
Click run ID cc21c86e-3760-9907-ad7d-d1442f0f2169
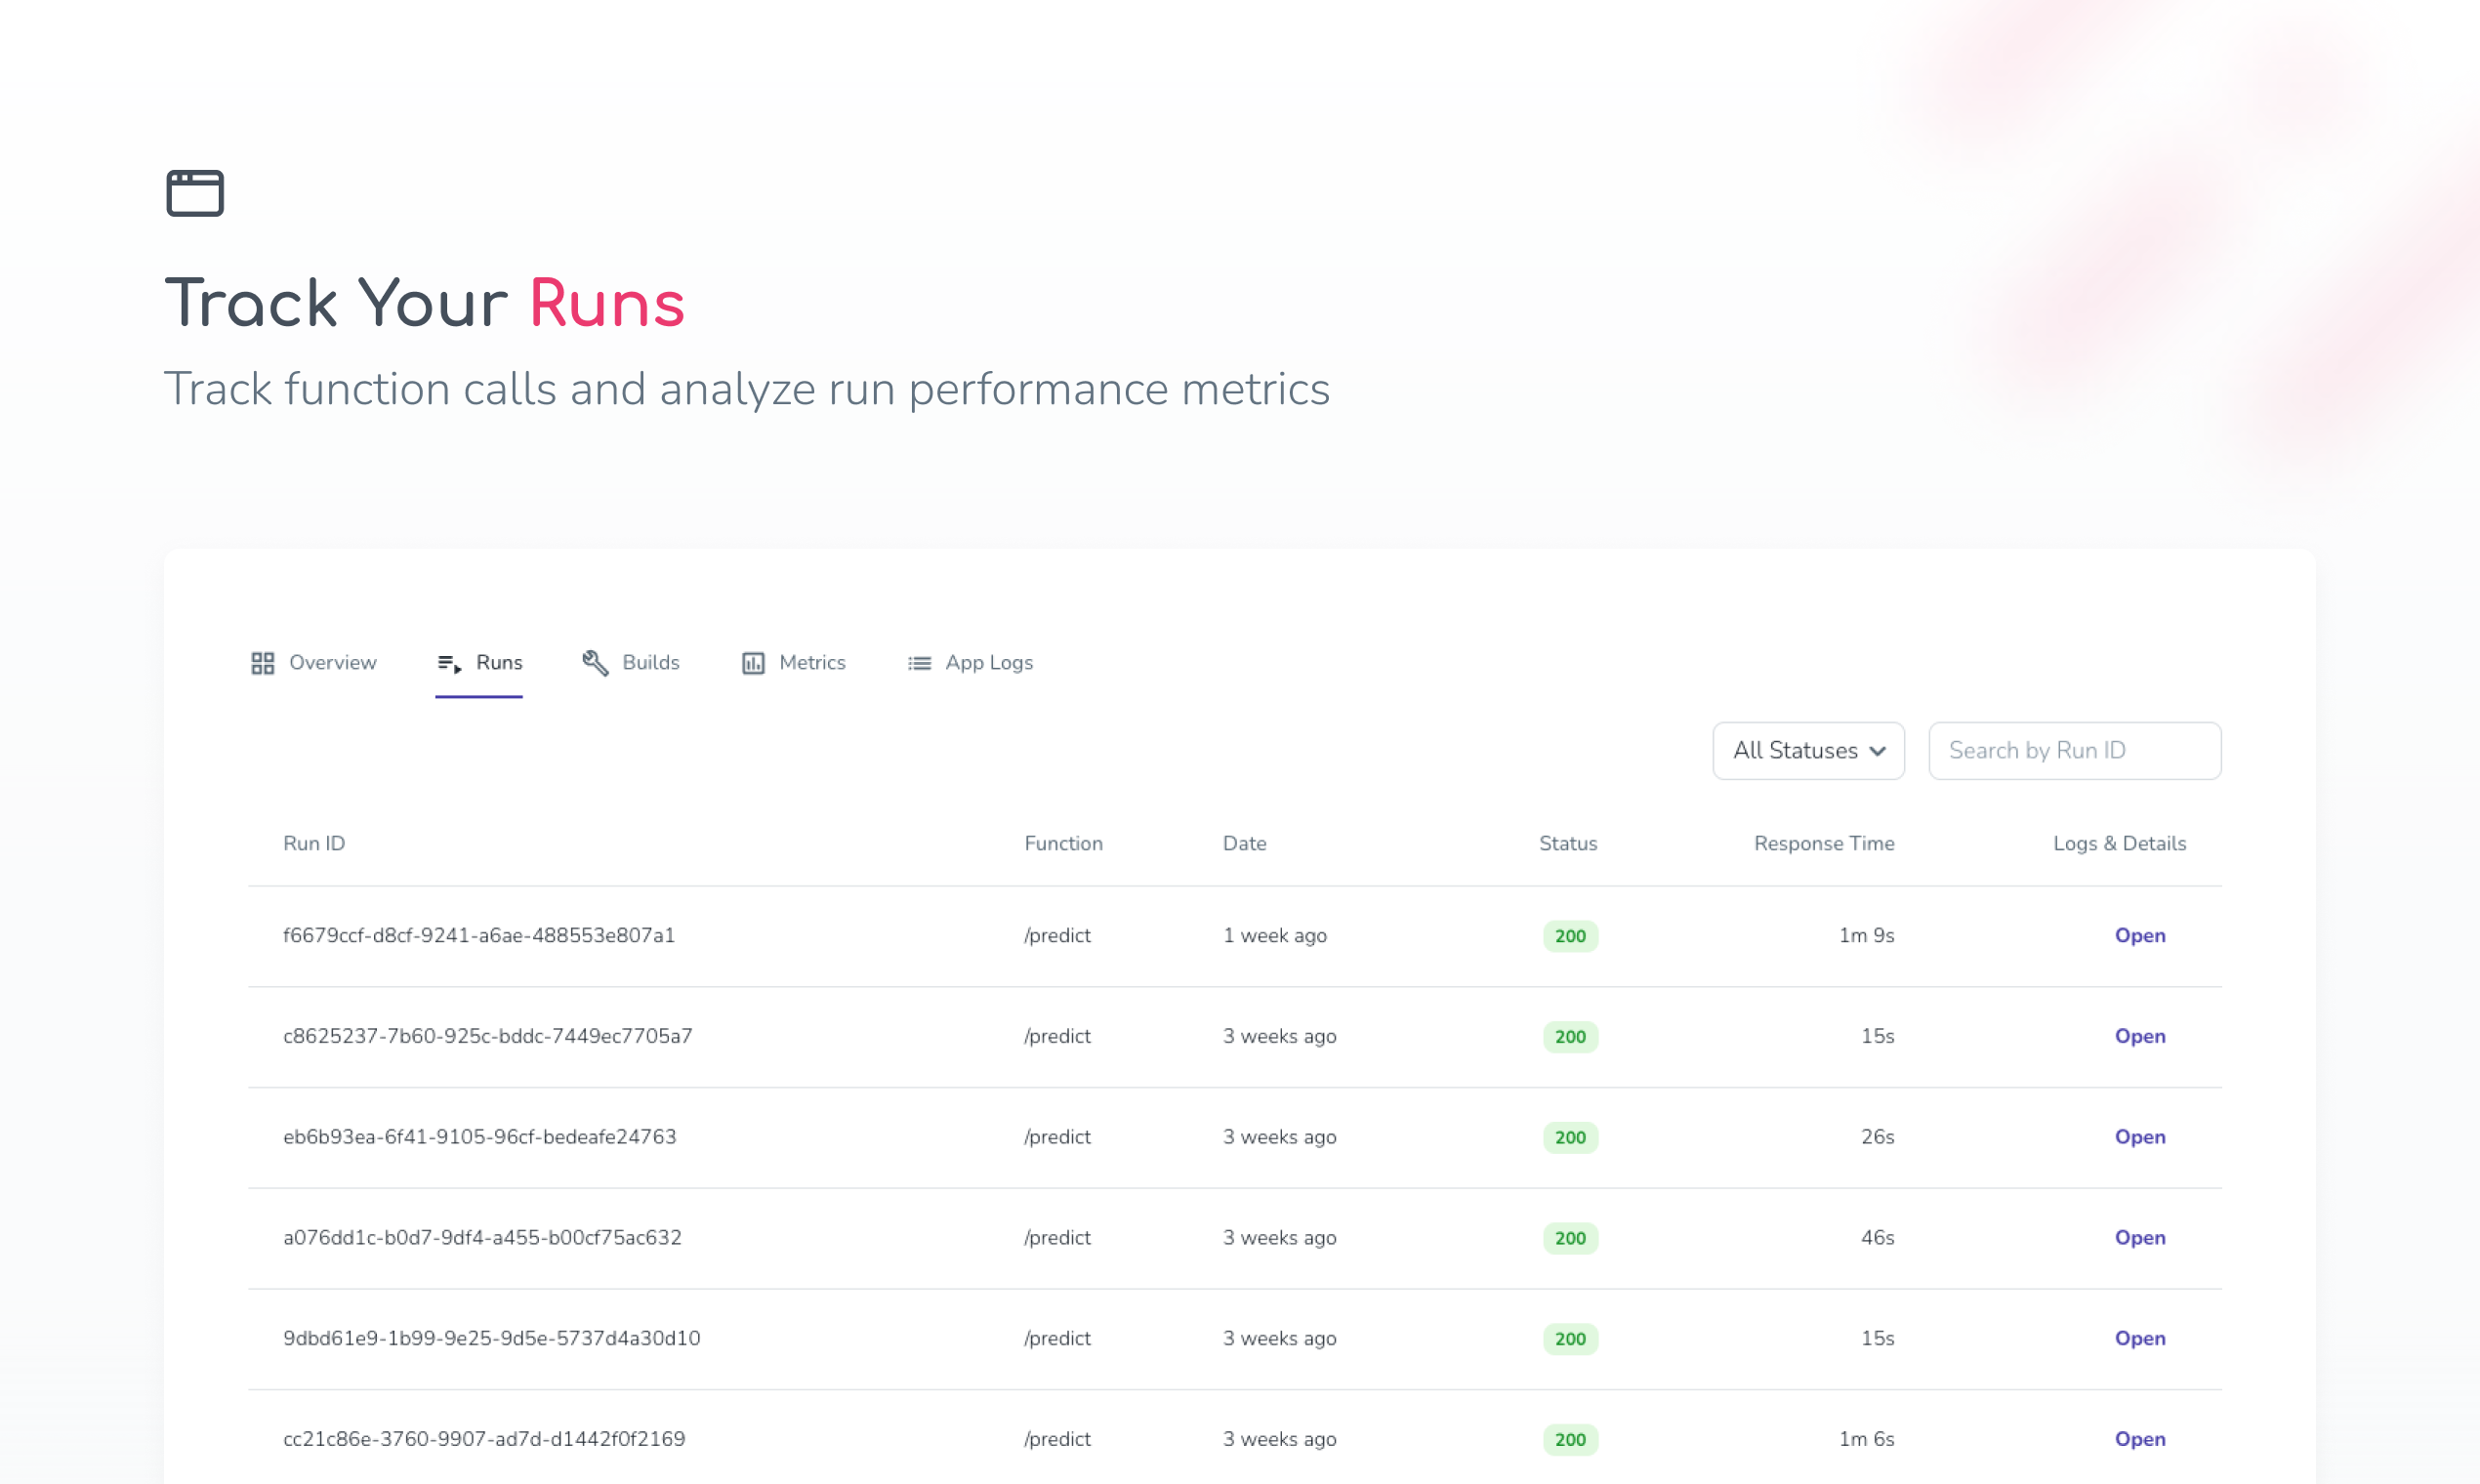pyautogui.click(x=484, y=1439)
